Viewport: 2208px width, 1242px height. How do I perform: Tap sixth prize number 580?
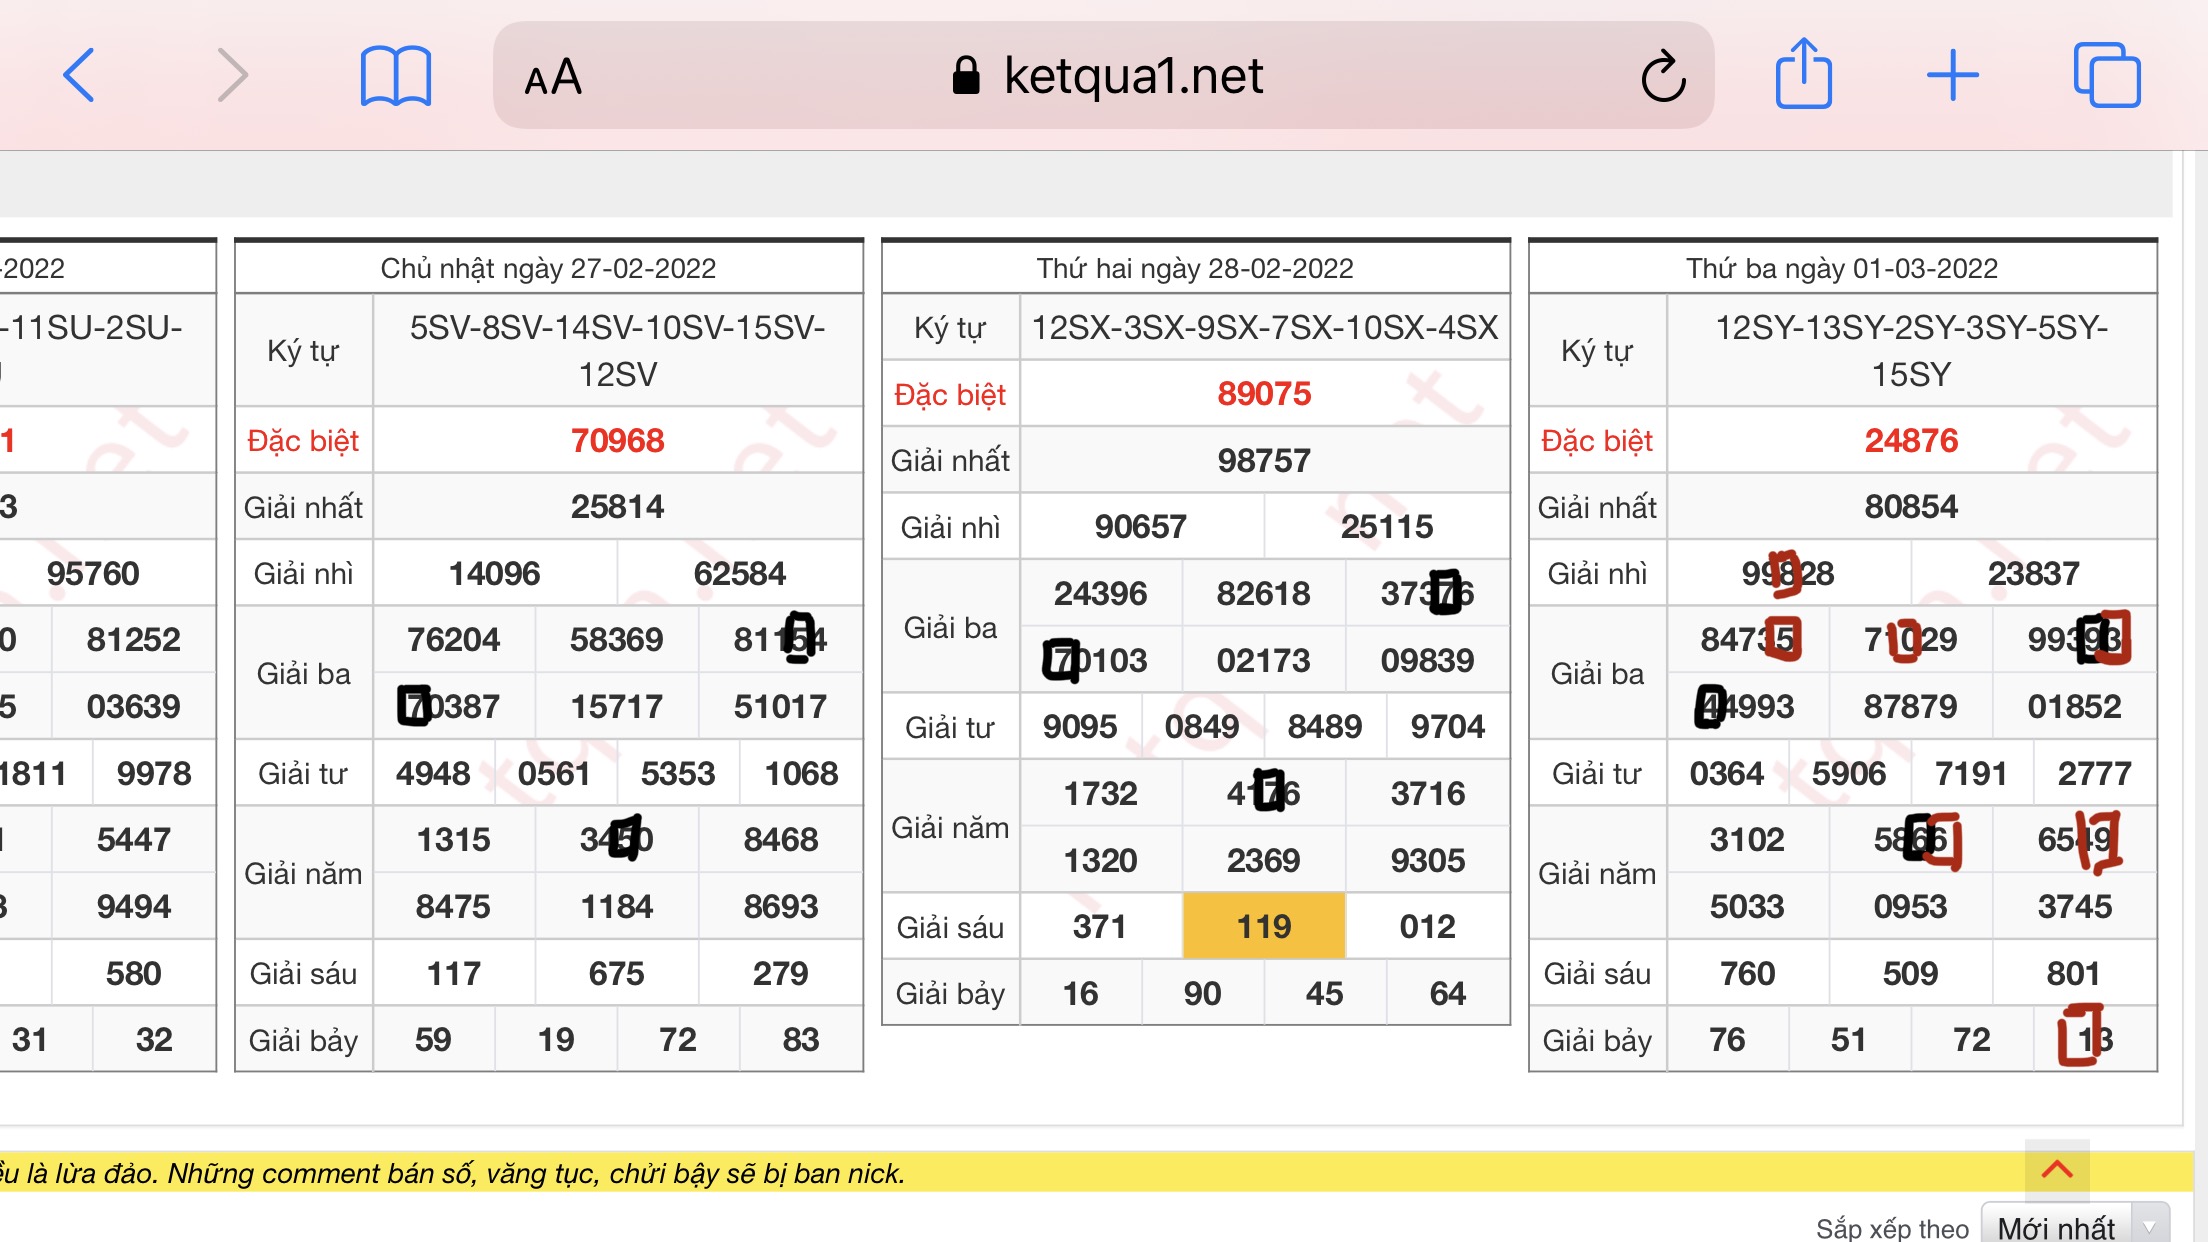133,973
